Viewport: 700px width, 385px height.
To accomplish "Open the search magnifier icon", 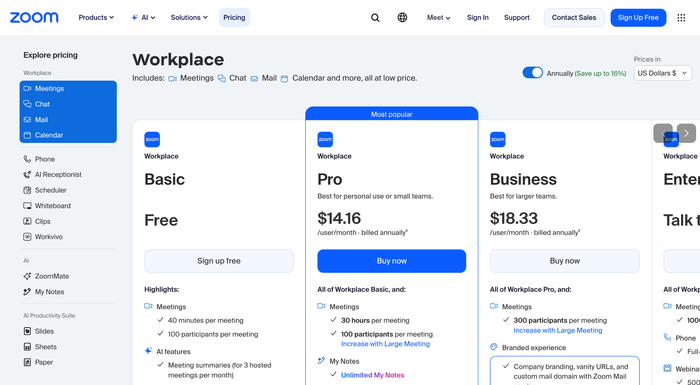I will pyautogui.click(x=375, y=18).
